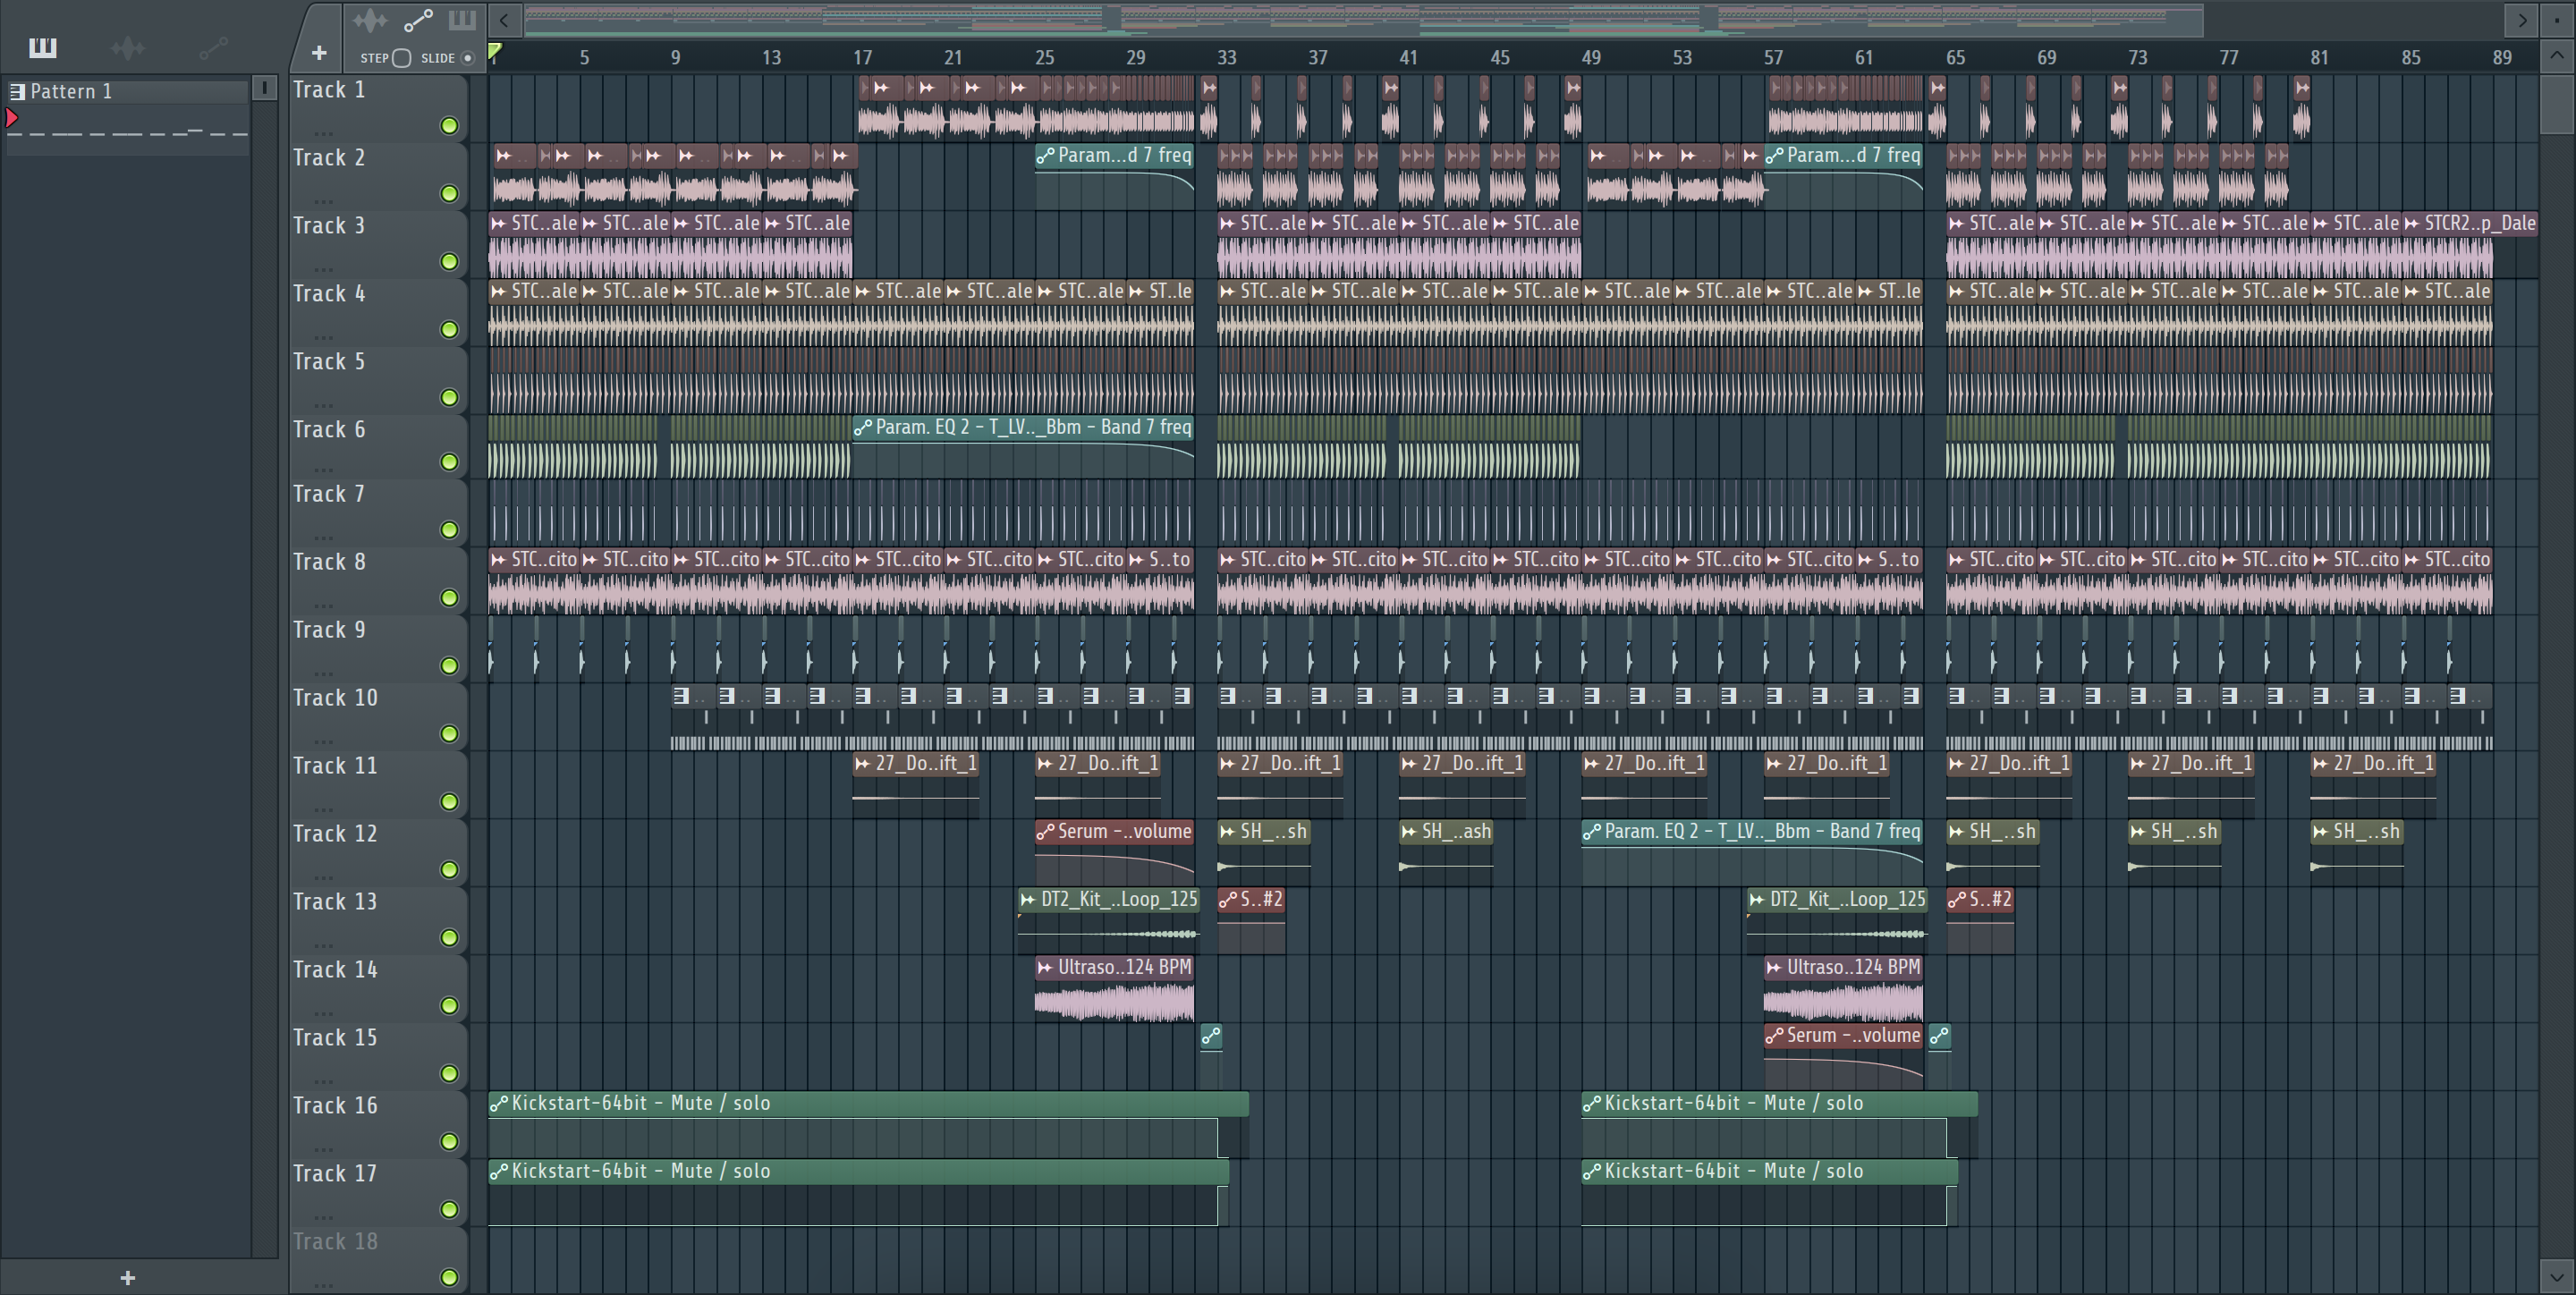The image size is (2576, 1295).
Task: Mute Track 4 with its green LED
Action: (449, 330)
